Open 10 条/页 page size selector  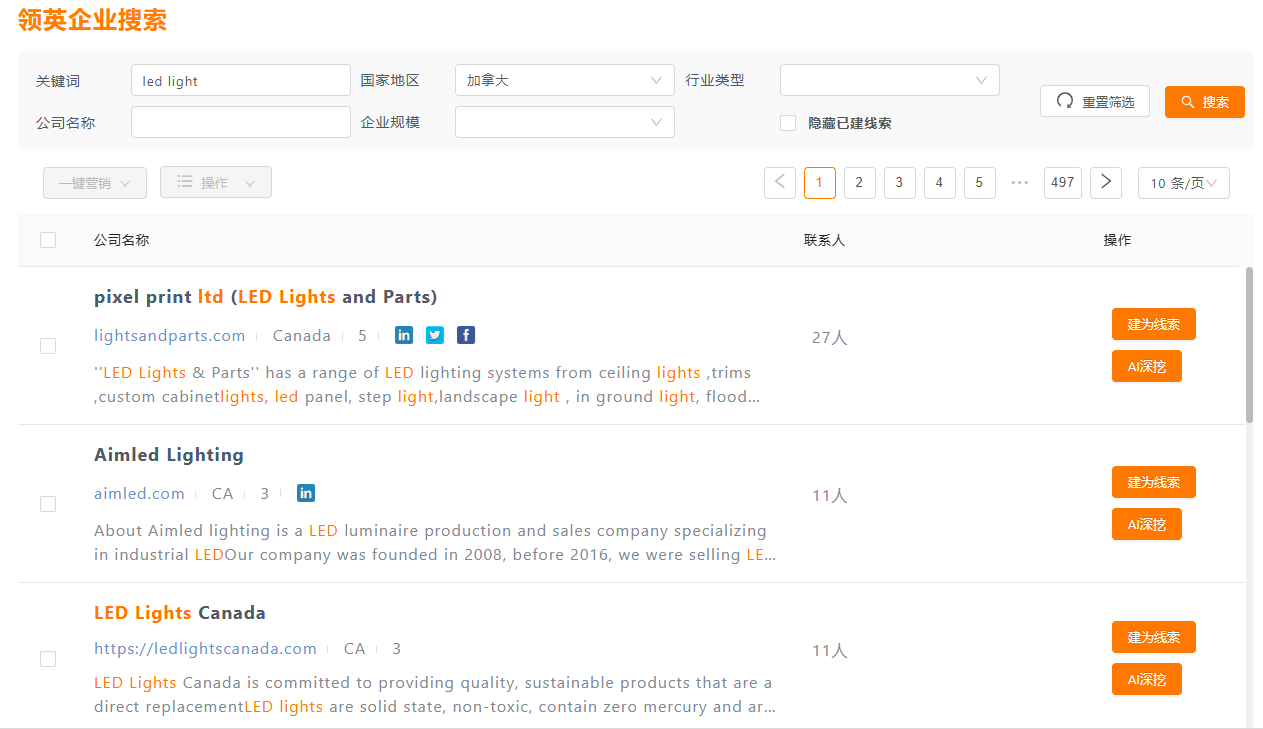pos(1184,183)
